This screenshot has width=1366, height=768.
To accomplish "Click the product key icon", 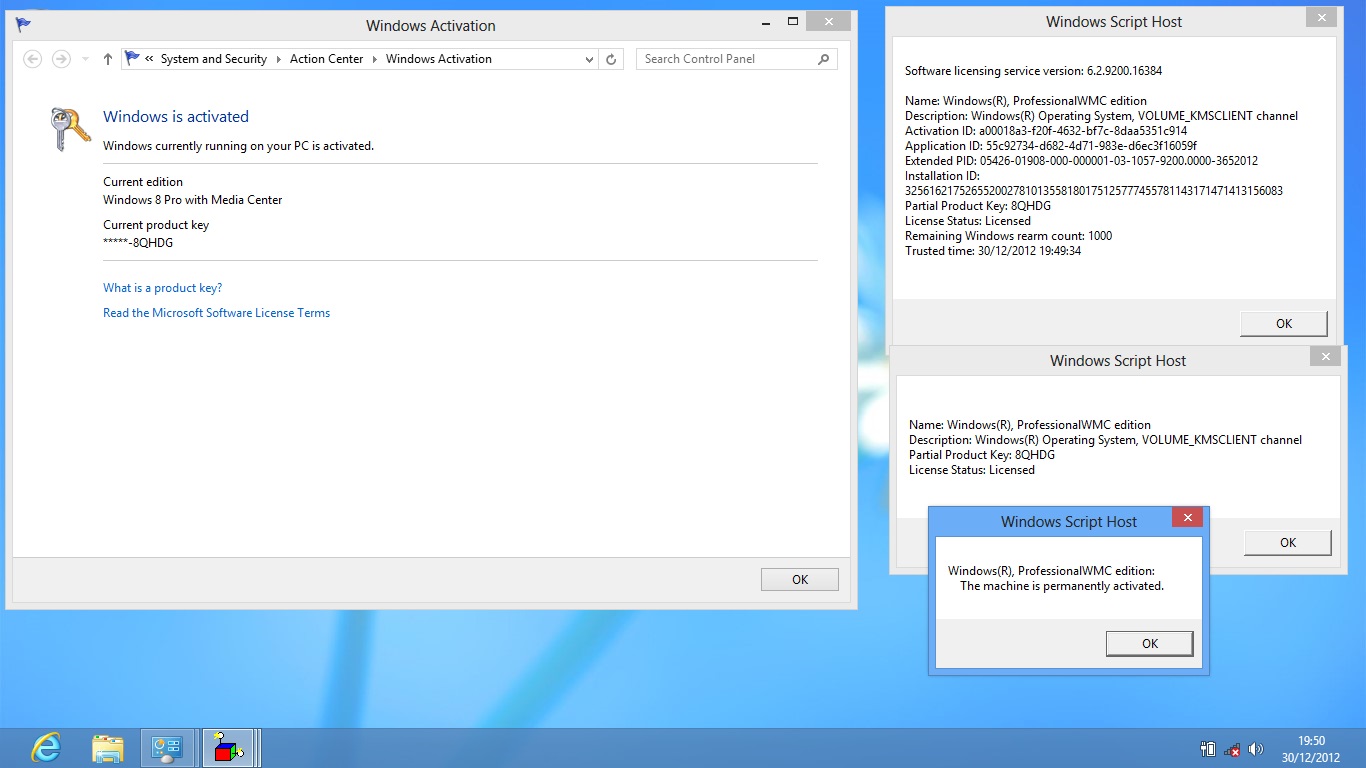I will click(x=69, y=129).
